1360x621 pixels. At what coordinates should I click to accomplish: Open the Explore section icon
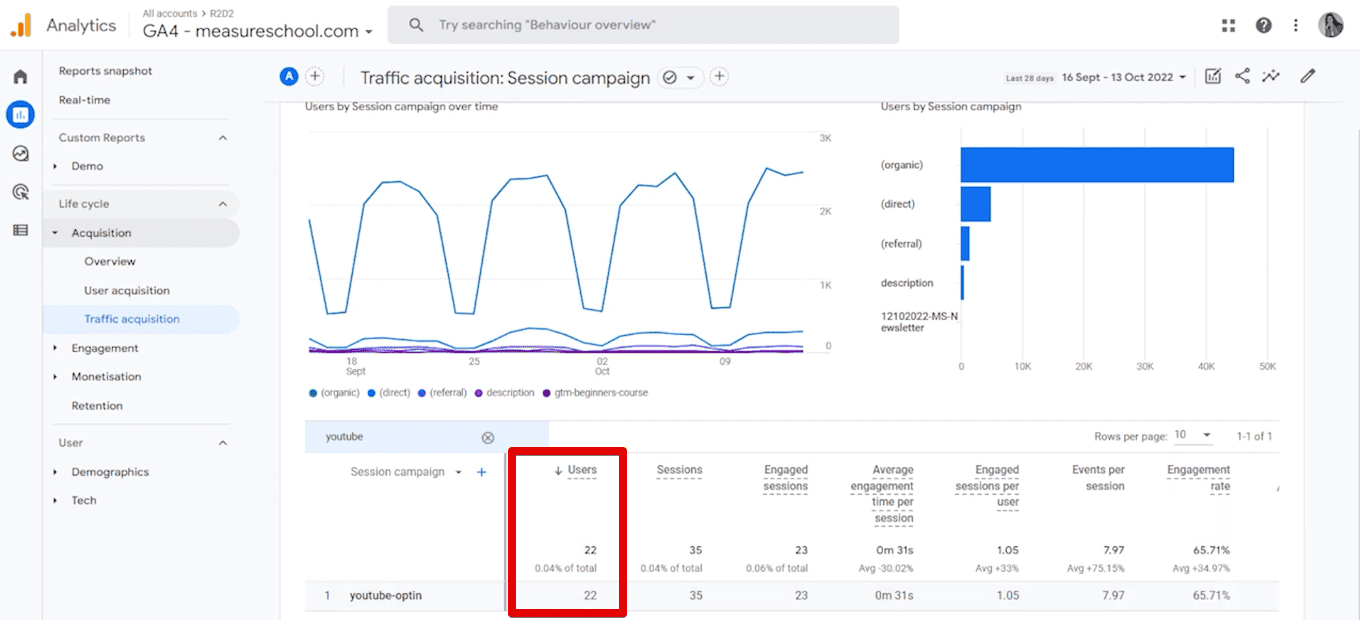coord(20,153)
